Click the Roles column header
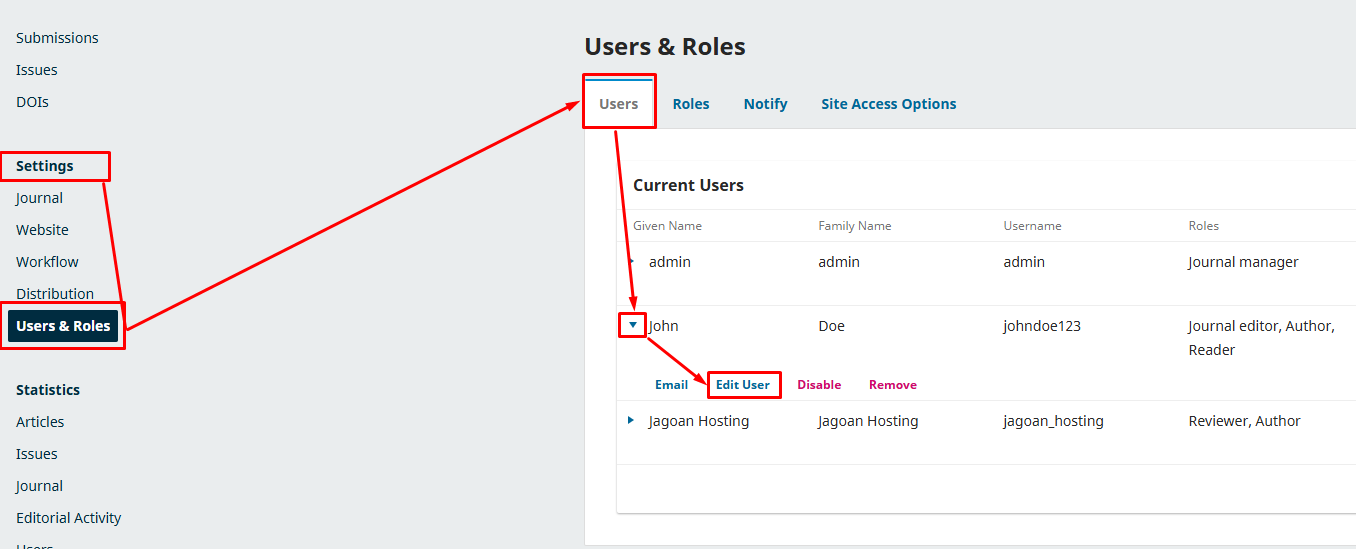The width and height of the screenshot is (1356, 549). (x=1203, y=226)
